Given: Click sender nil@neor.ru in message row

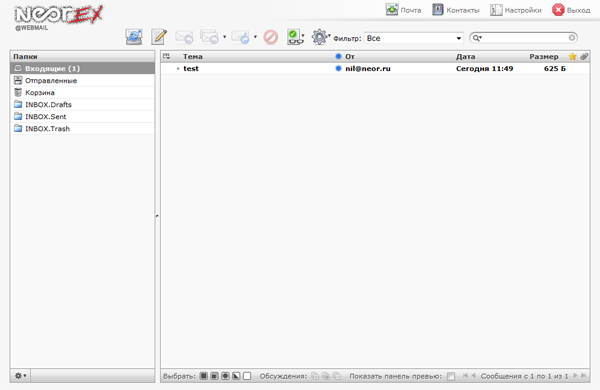Looking at the screenshot, I should tap(368, 69).
